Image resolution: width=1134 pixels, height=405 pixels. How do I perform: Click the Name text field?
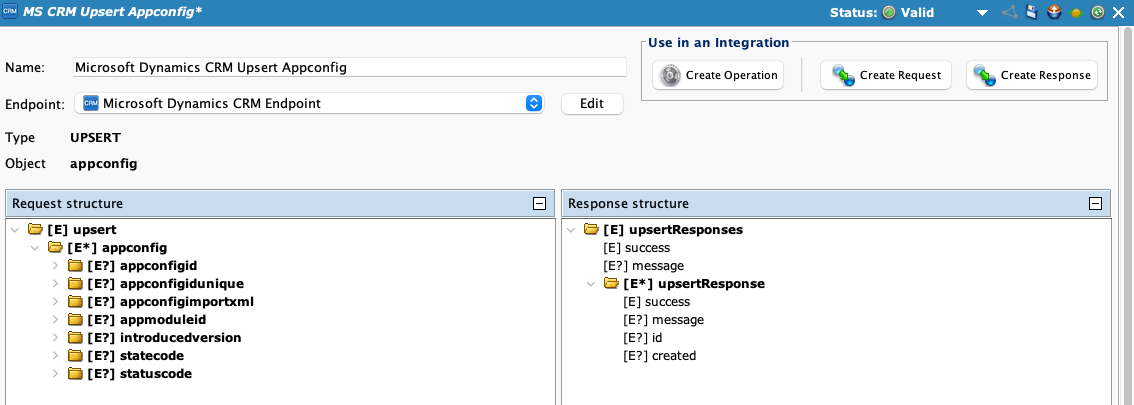tap(349, 67)
